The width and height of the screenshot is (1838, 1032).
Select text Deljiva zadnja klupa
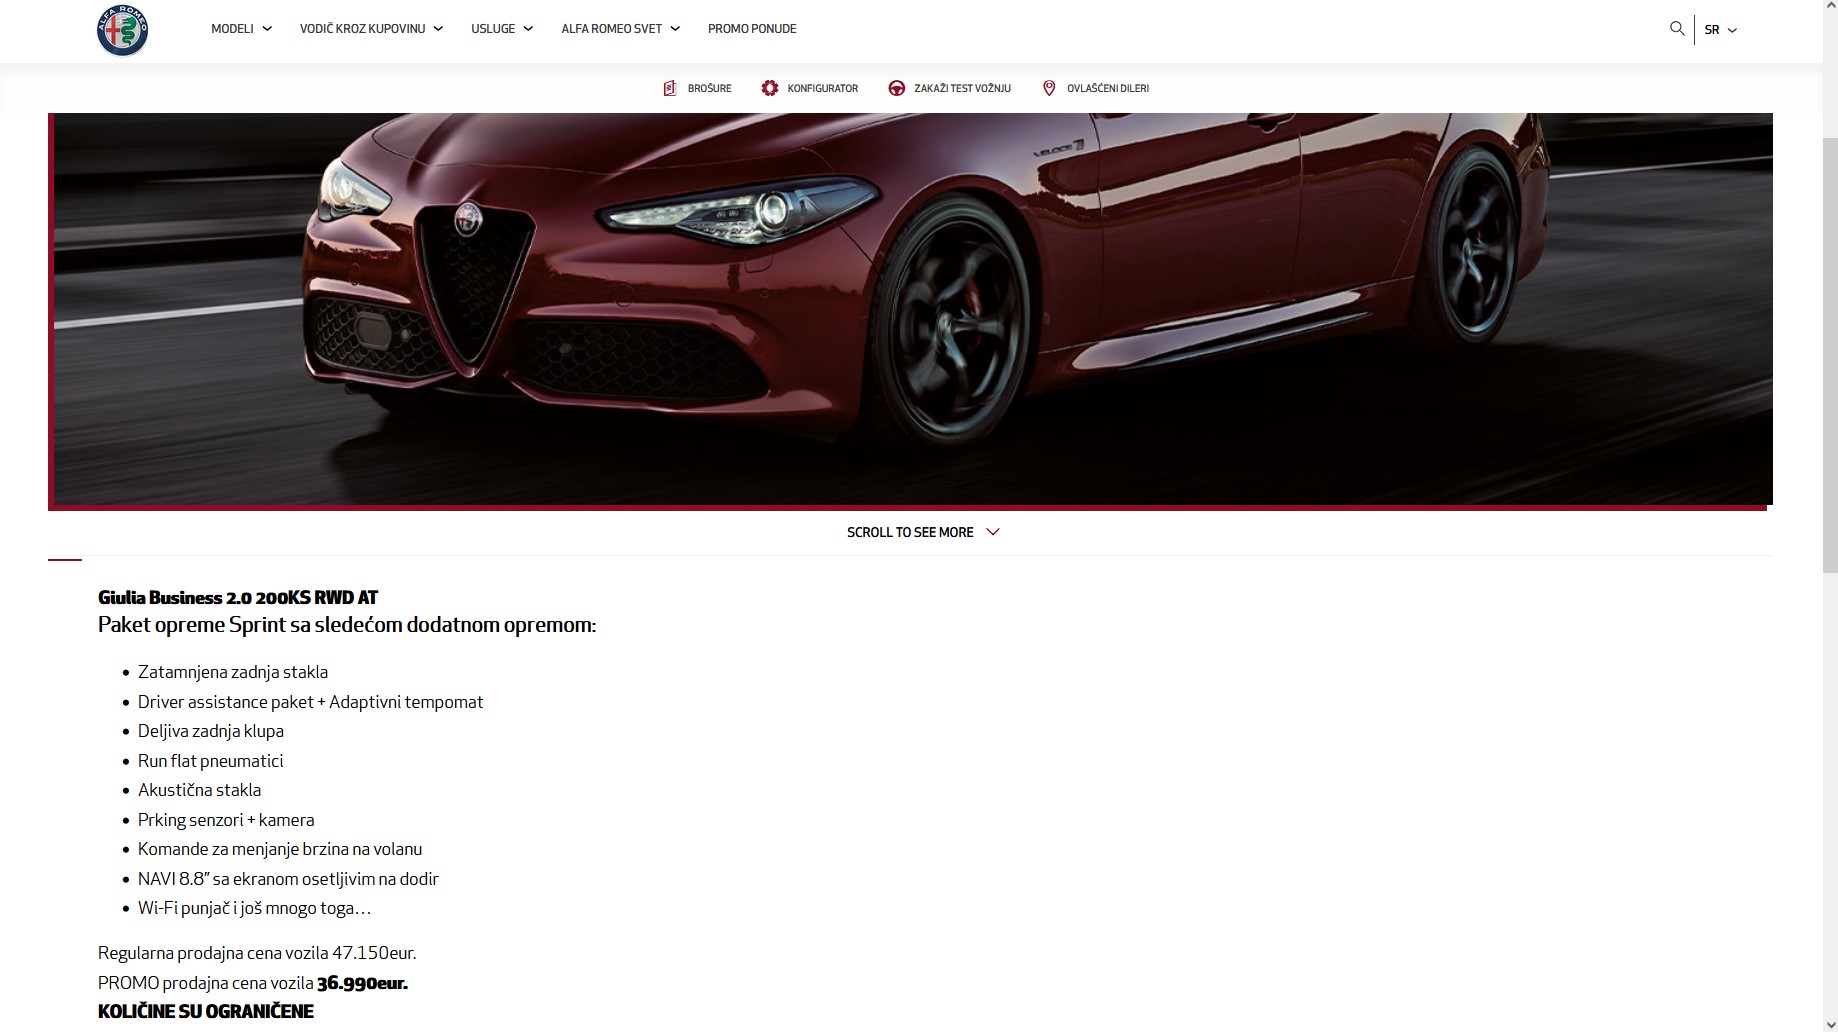coord(211,731)
